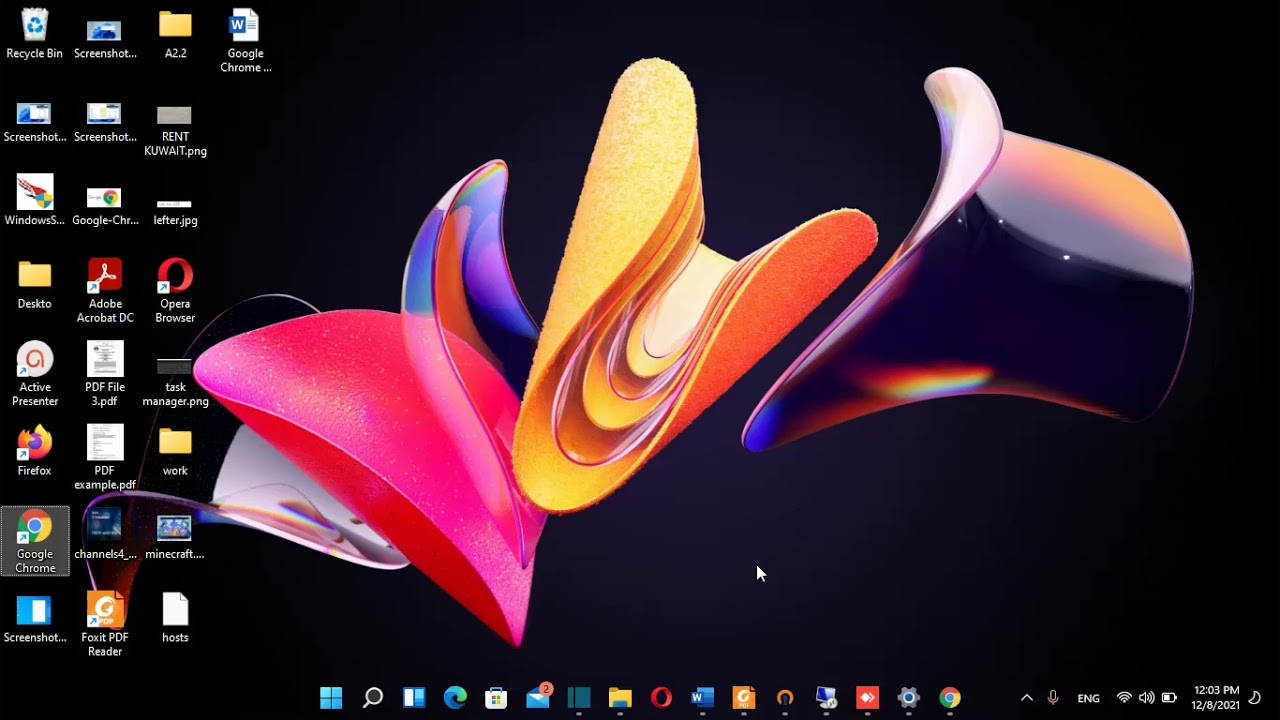Select Google Chrome desktop shortcut
The width and height of the screenshot is (1280, 720).
35,541
